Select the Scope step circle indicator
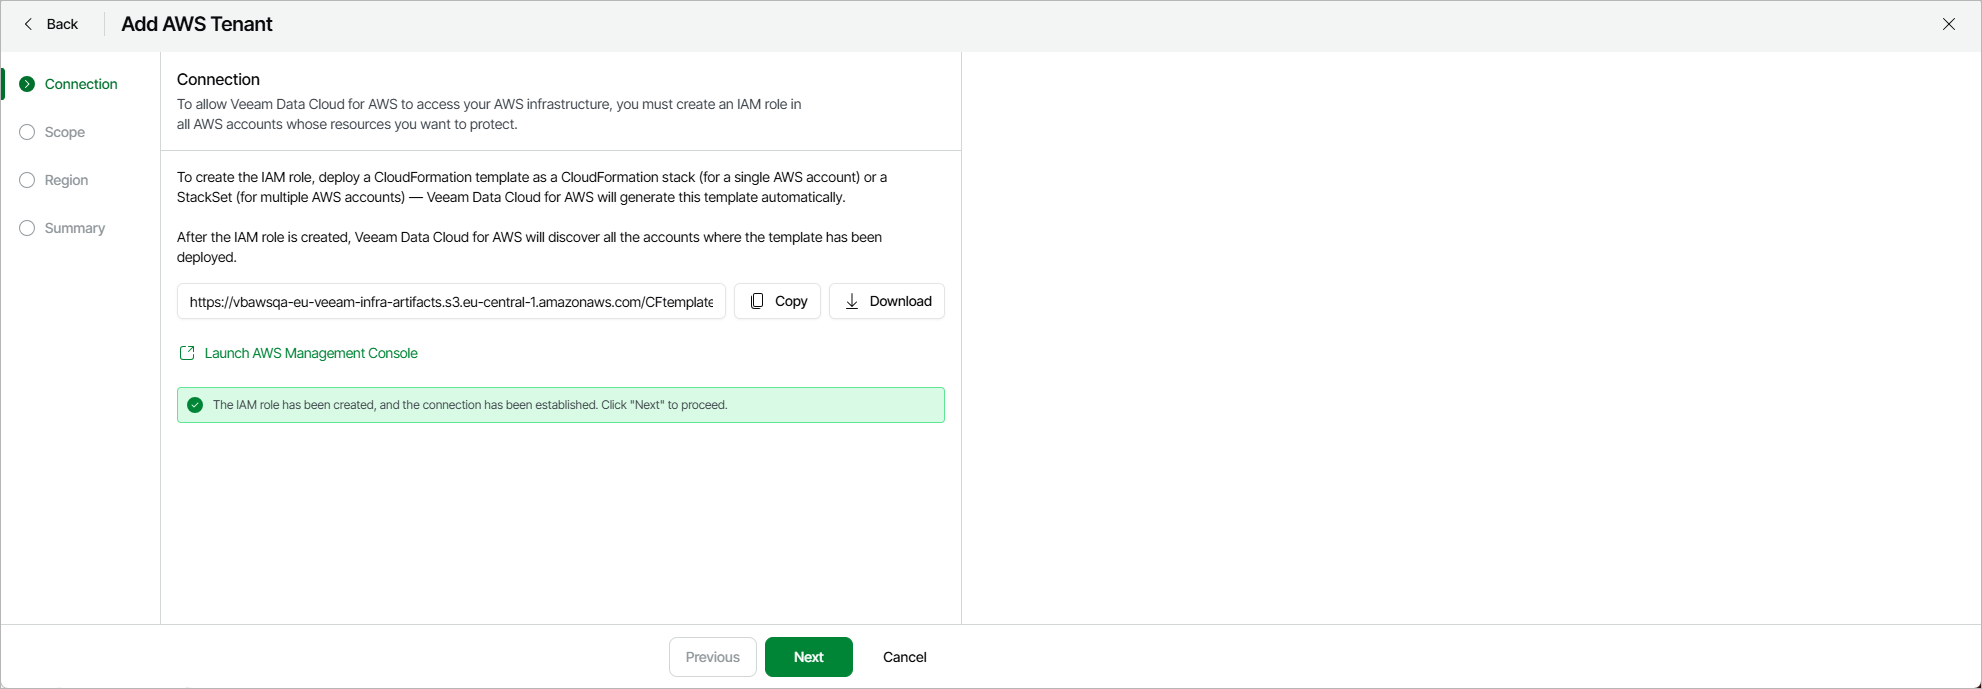Image resolution: width=1982 pixels, height=689 pixels. coord(27,132)
